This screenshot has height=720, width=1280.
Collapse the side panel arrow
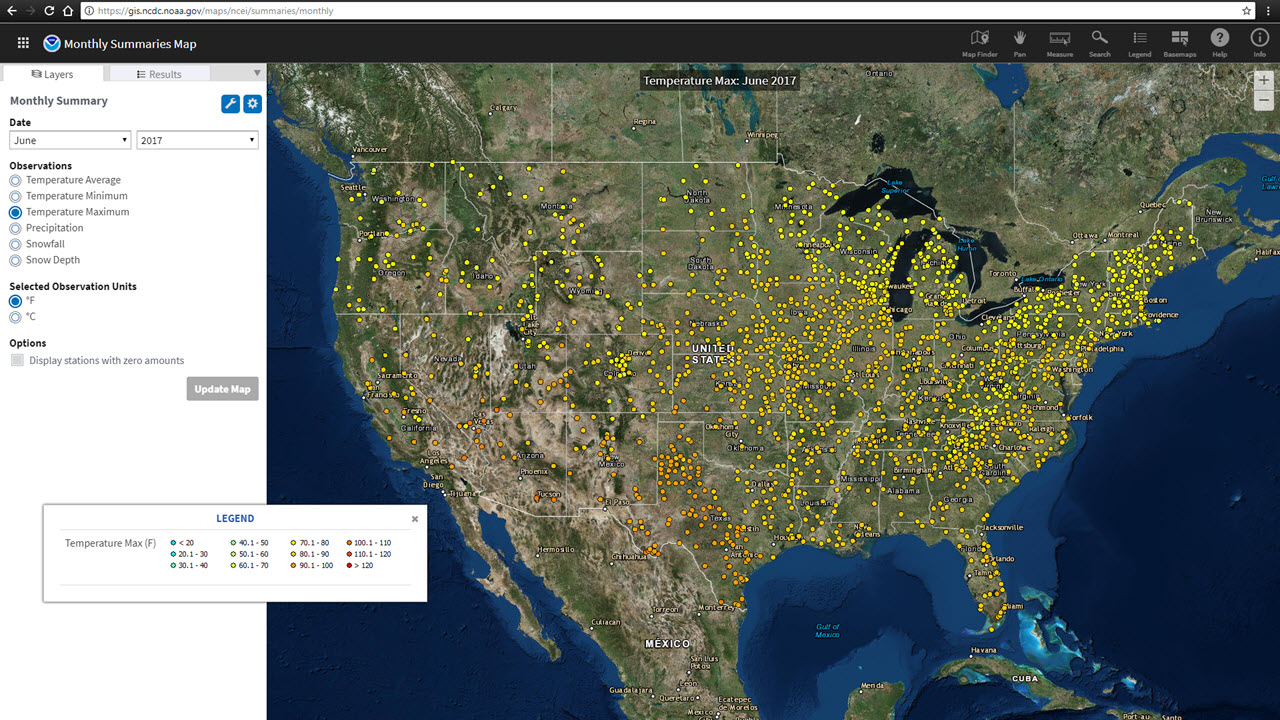pyautogui.click(x=257, y=73)
